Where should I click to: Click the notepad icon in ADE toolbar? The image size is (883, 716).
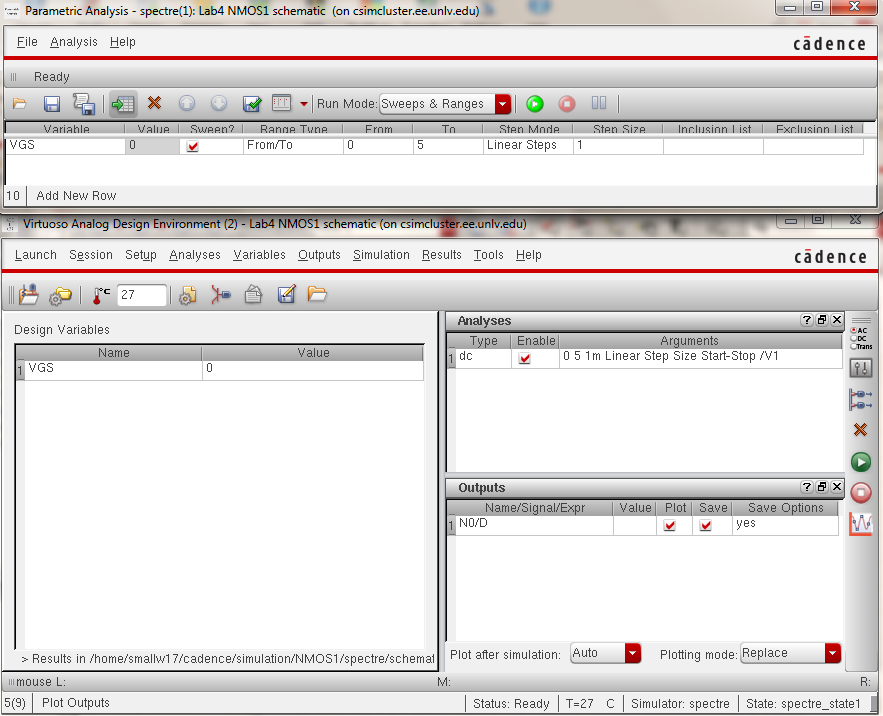(253, 294)
